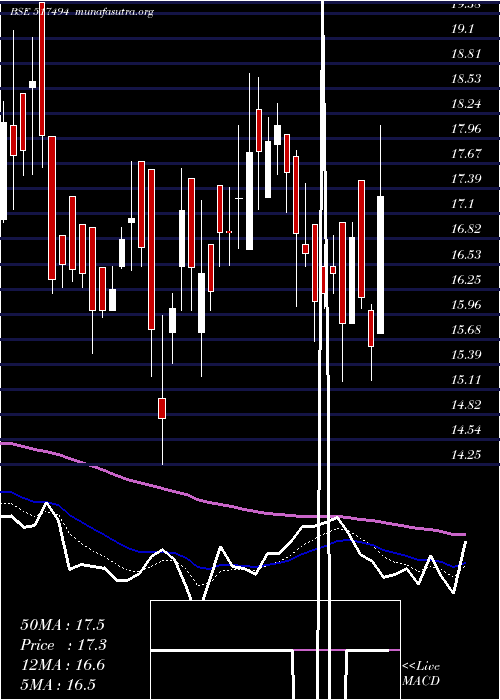The height and width of the screenshot is (700, 500).
Task: Select the 17.96 price axis label
Action: point(466,129)
